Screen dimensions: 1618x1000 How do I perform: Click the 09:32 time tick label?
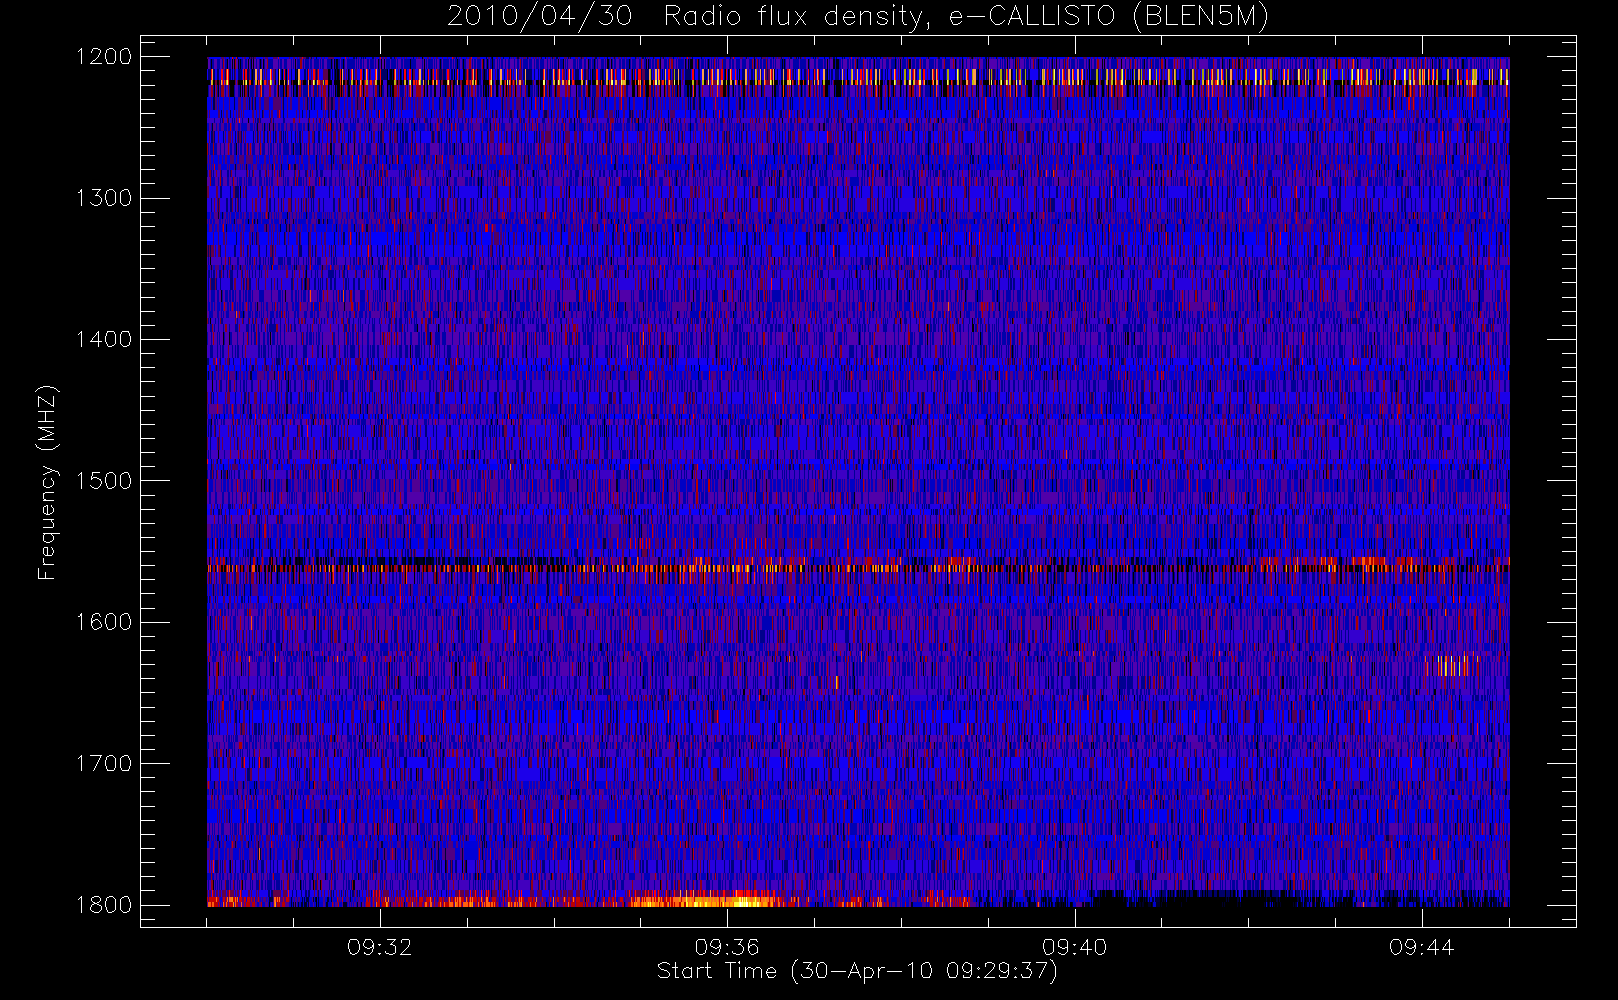pyautogui.click(x=380, y=947)
